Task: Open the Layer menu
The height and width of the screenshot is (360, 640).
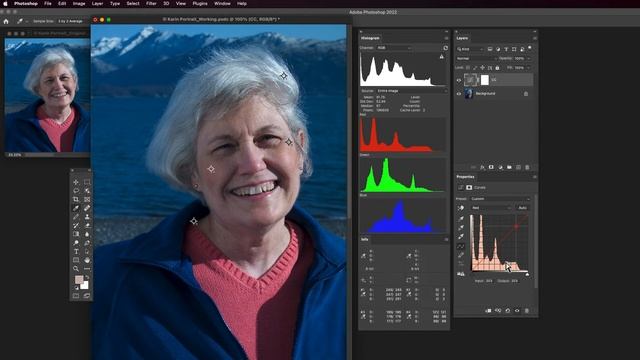Action: [x=97, y=3]
